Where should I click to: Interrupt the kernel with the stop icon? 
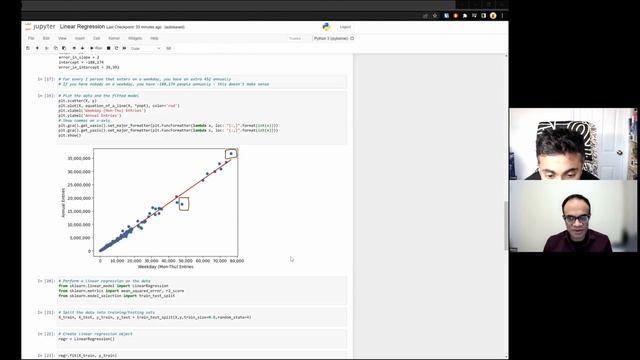(109, 48)
